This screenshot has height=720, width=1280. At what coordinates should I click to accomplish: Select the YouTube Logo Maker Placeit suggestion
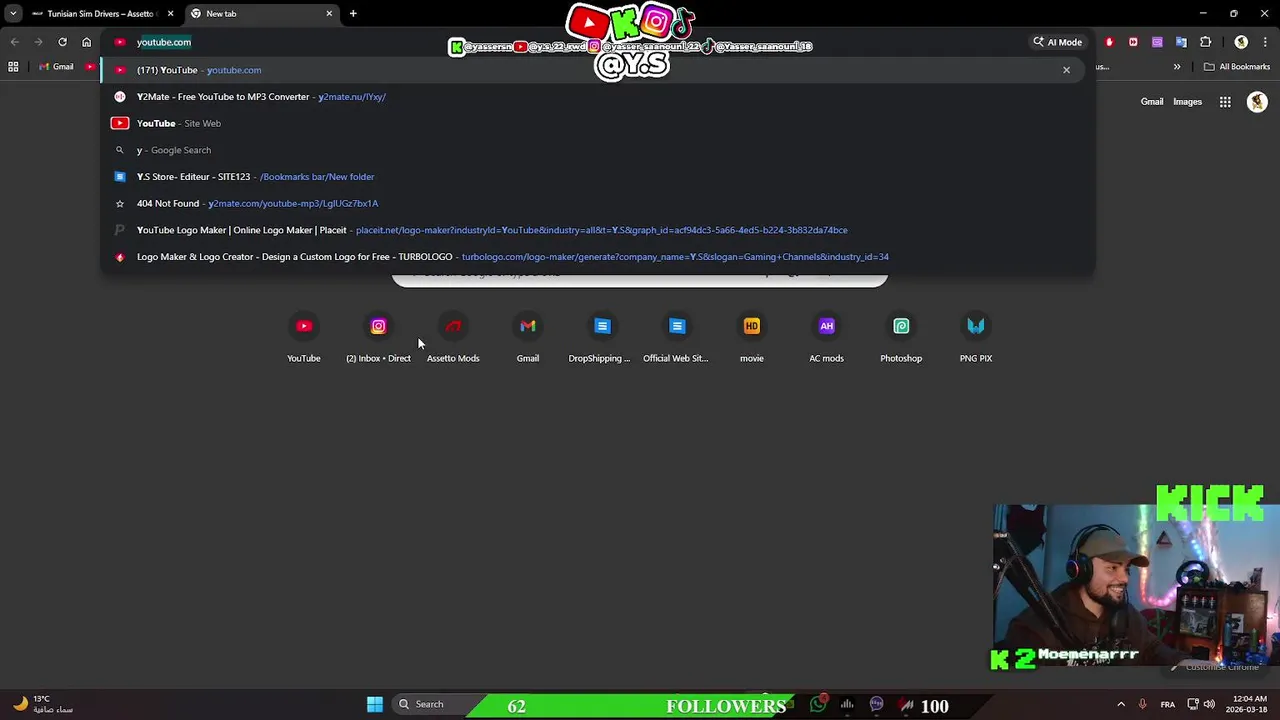pyautogui.click(x=597, y=230)
